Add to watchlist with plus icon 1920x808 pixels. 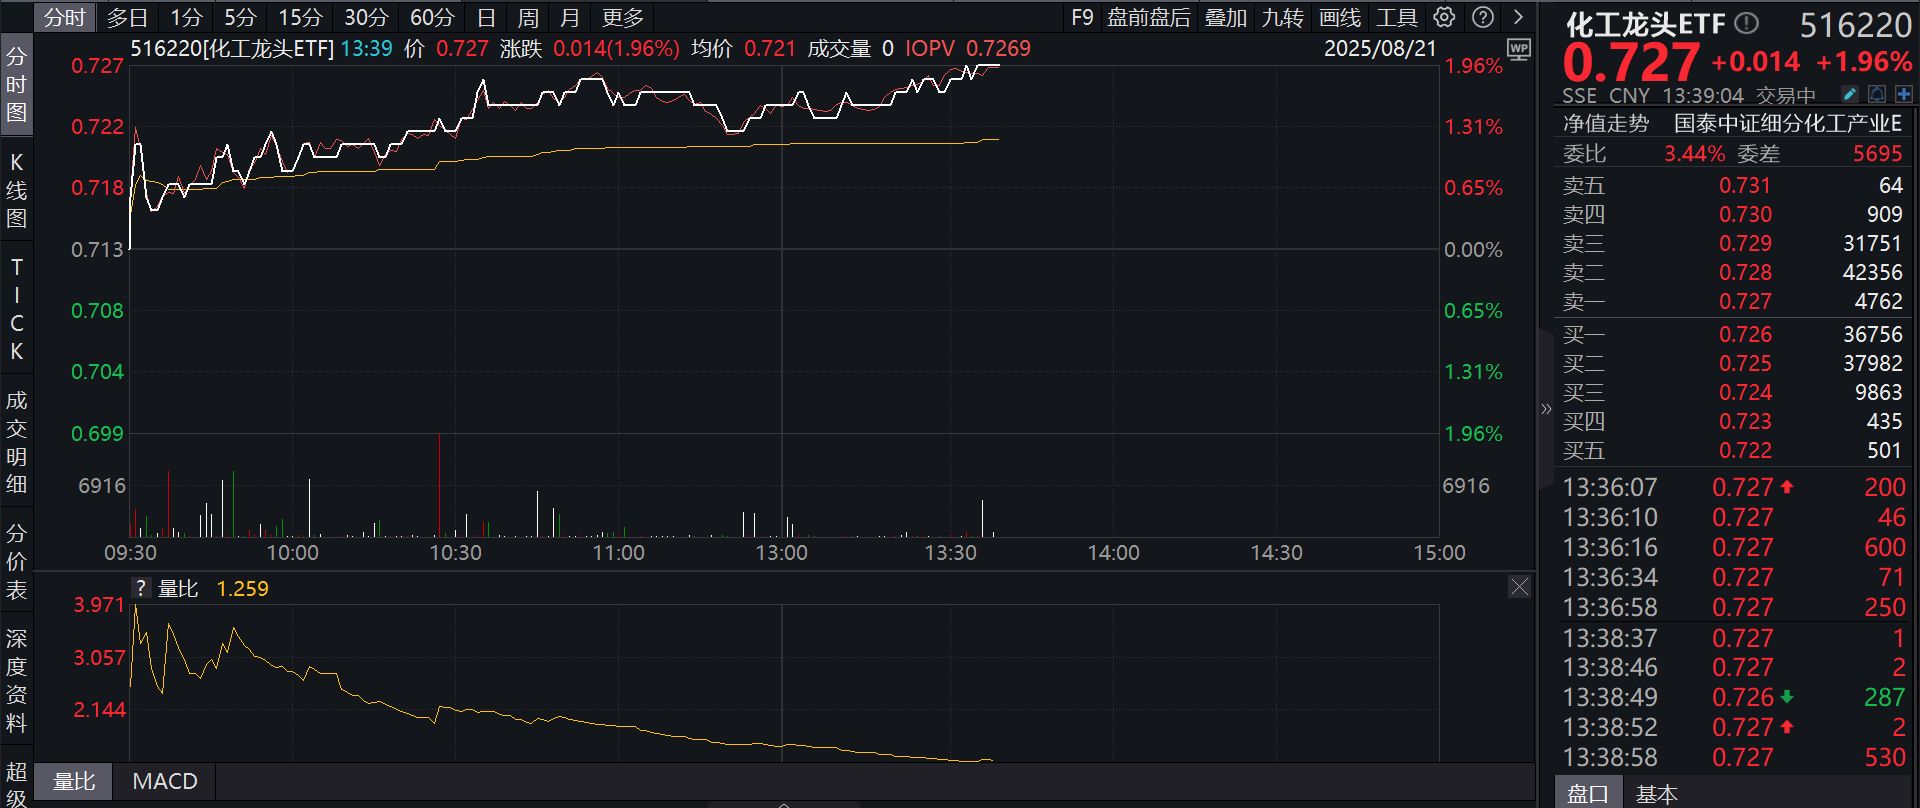(x=1903, y=94)
